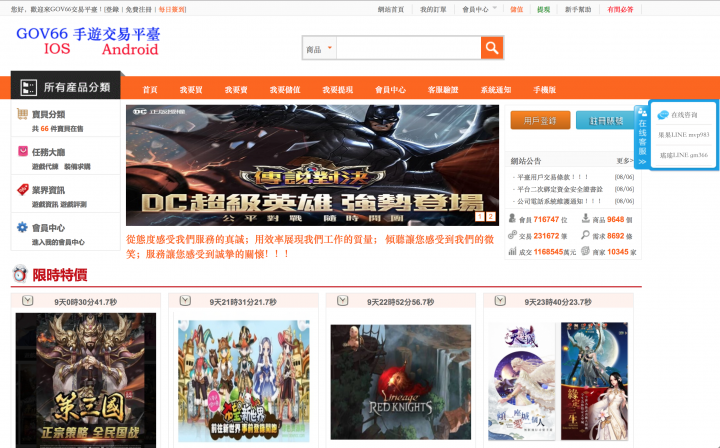
Task: Click the 免費注冊 link in the welcome bar
Action: tap(138, 9)
